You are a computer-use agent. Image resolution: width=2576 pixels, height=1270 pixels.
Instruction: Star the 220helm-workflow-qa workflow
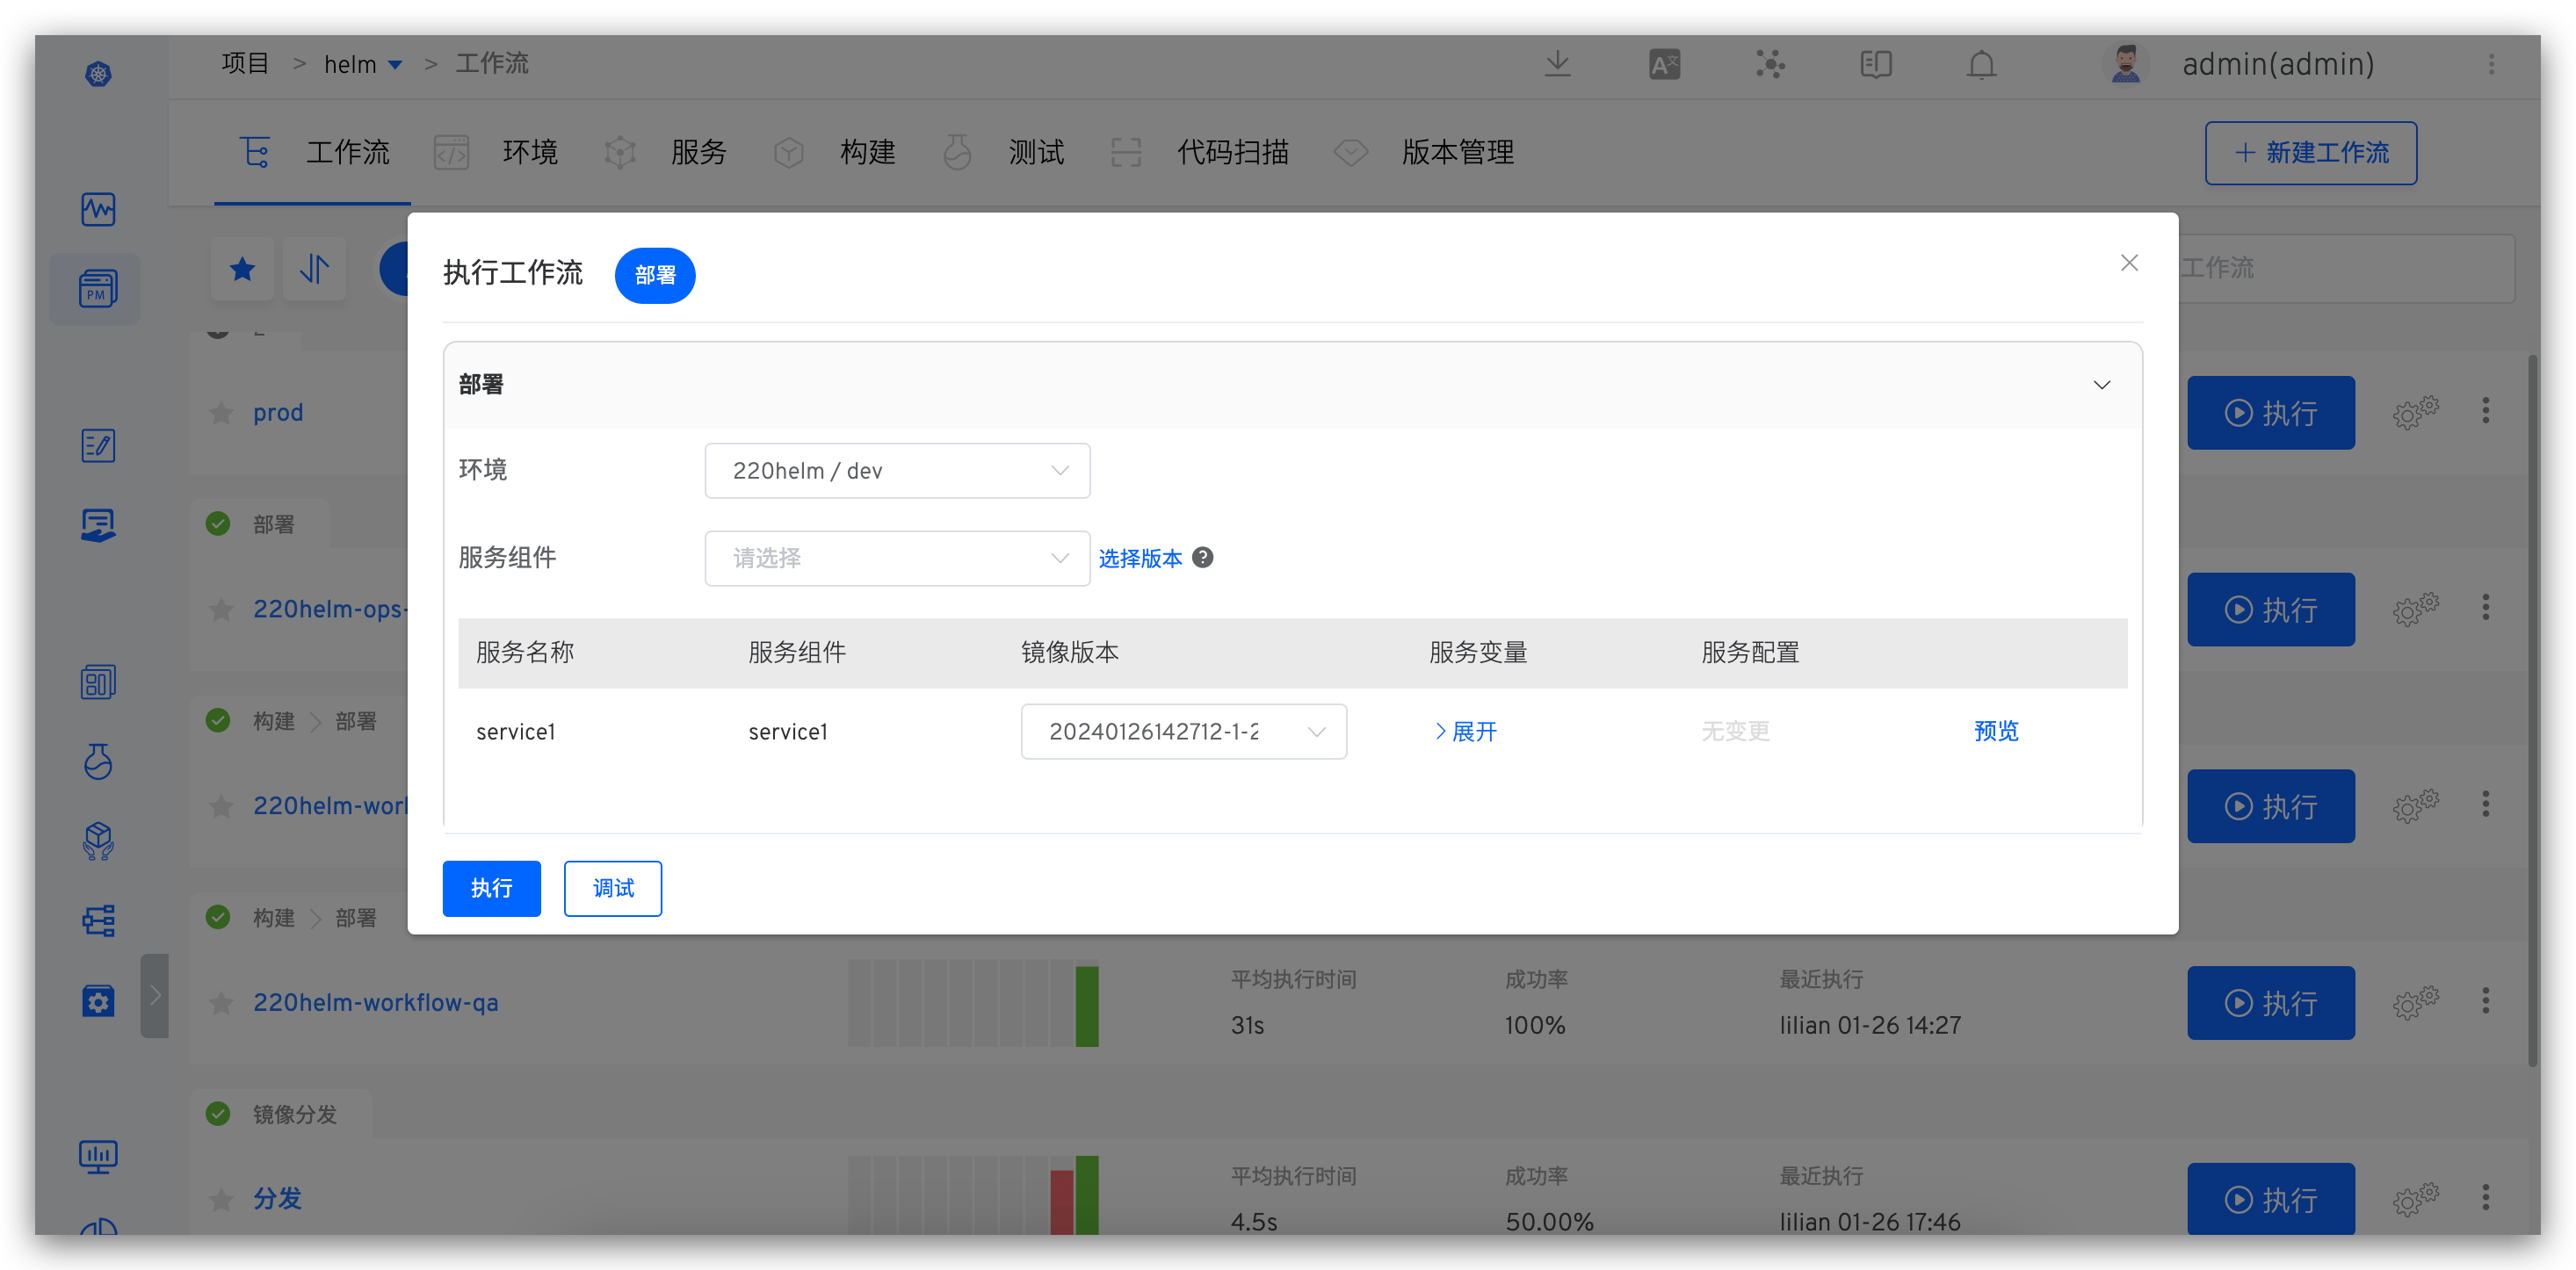(x=221, y=1003)
